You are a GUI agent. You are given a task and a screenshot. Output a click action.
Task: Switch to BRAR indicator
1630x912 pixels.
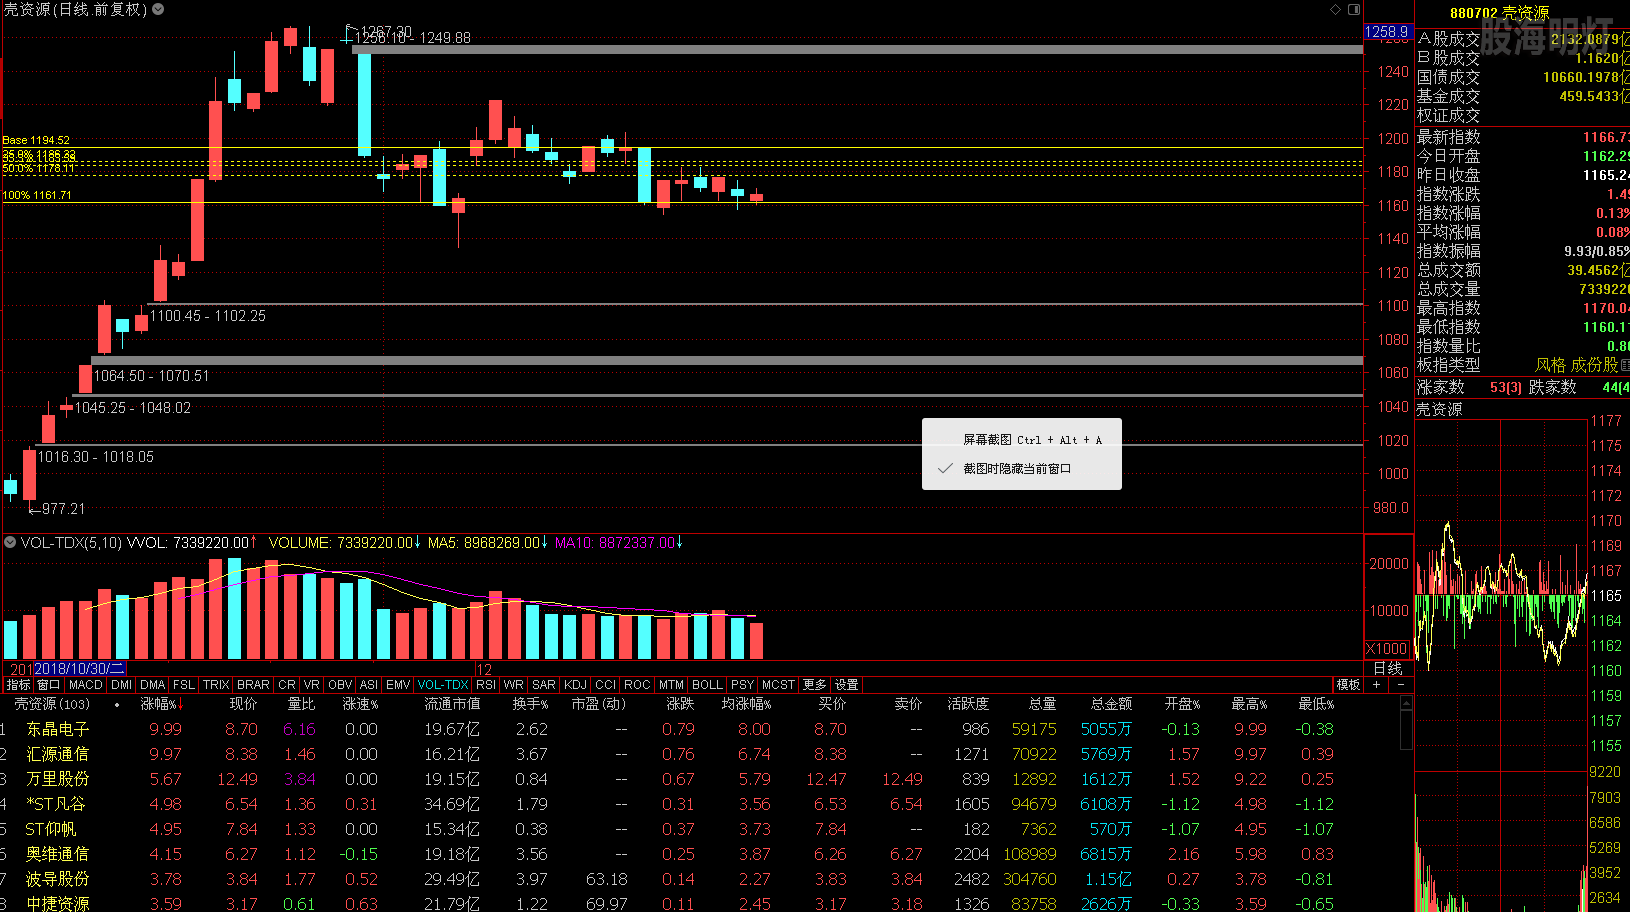(x=253, y=685)
